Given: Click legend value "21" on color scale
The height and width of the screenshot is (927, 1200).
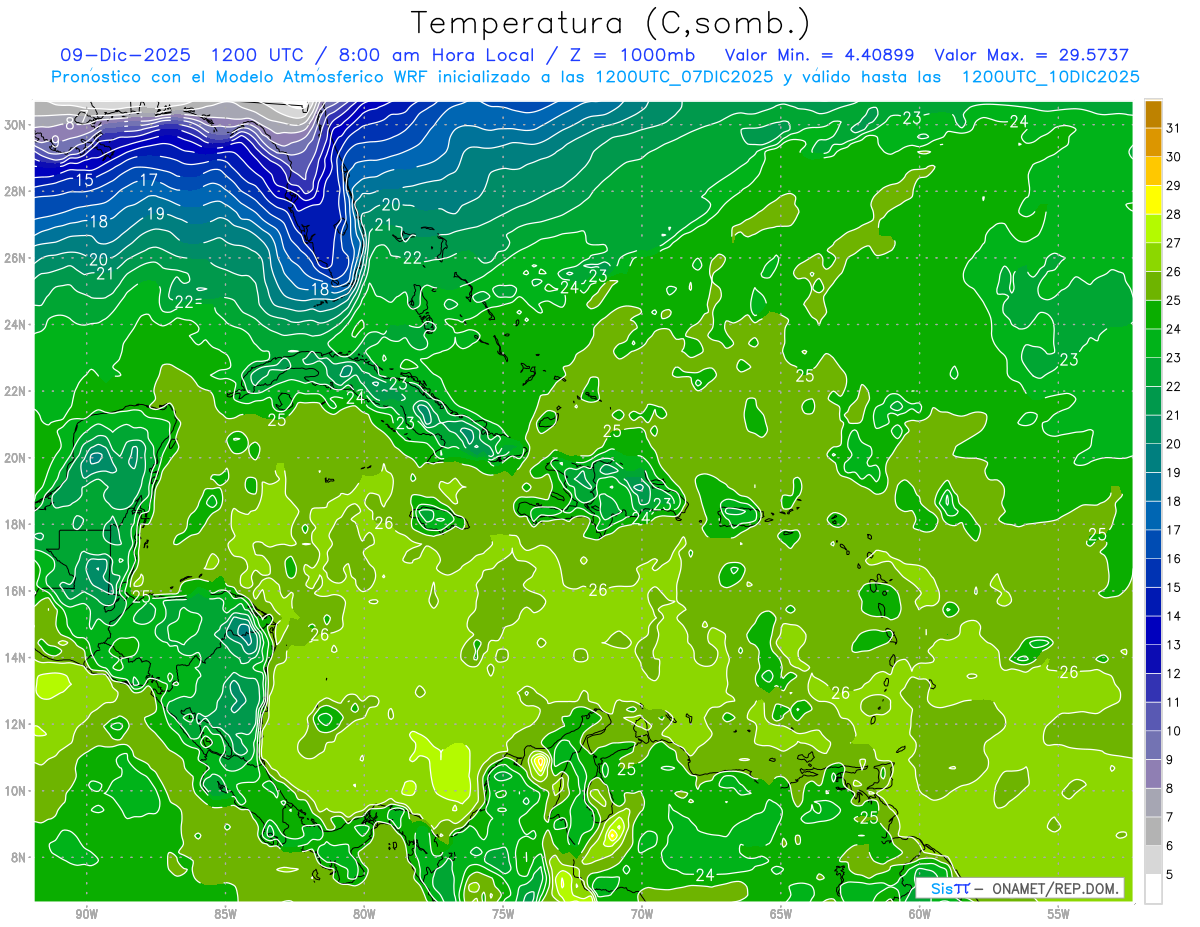Looking at the screenshot, I should pyautogui.click(x=1174, y=416).
